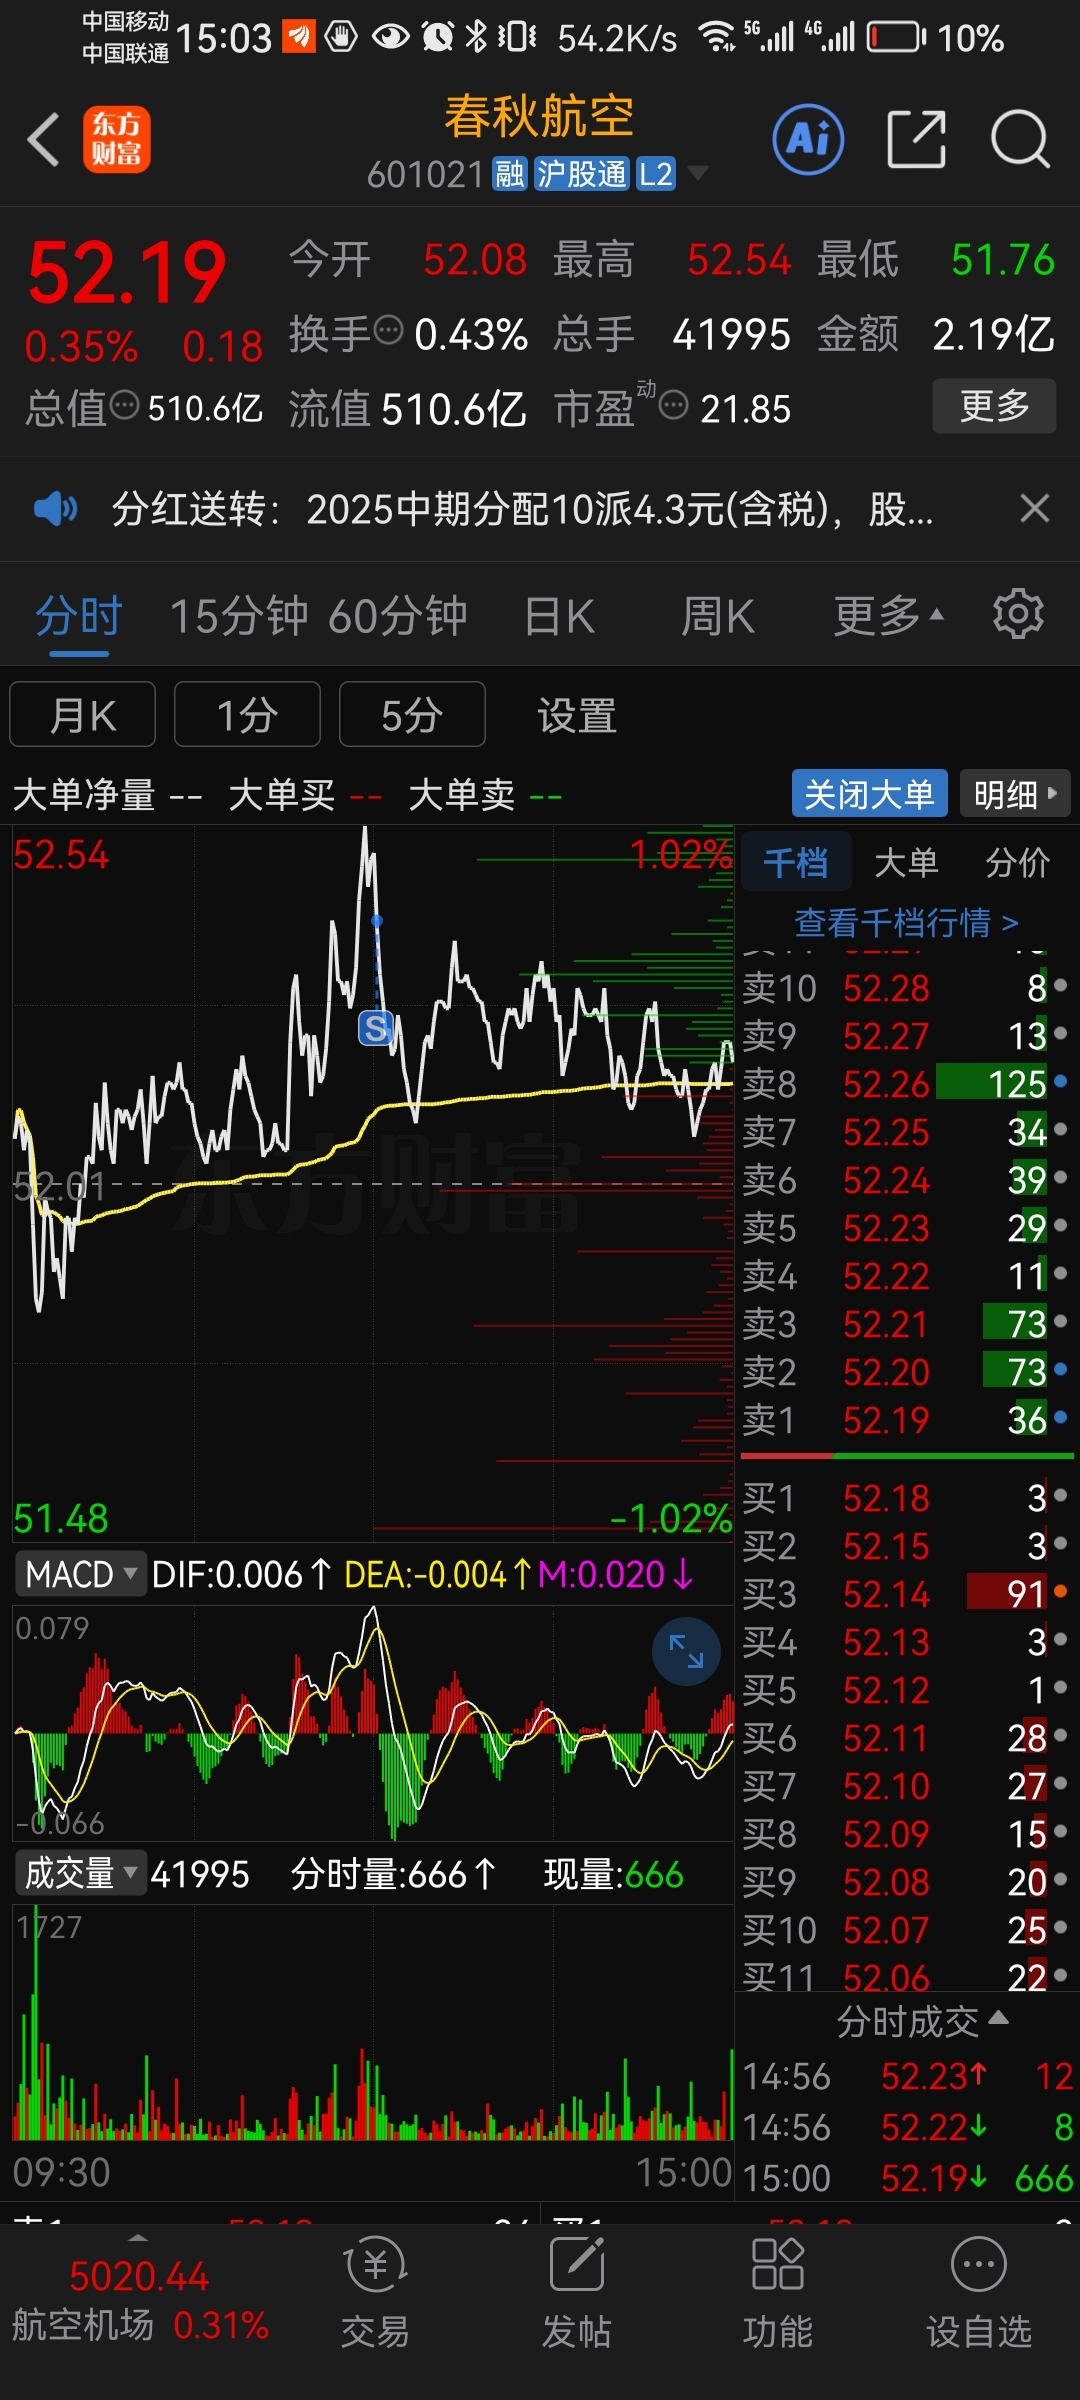1080x2400 pixels.
Task: Select 买3 row at 52.14
Action: (906, 1594)
